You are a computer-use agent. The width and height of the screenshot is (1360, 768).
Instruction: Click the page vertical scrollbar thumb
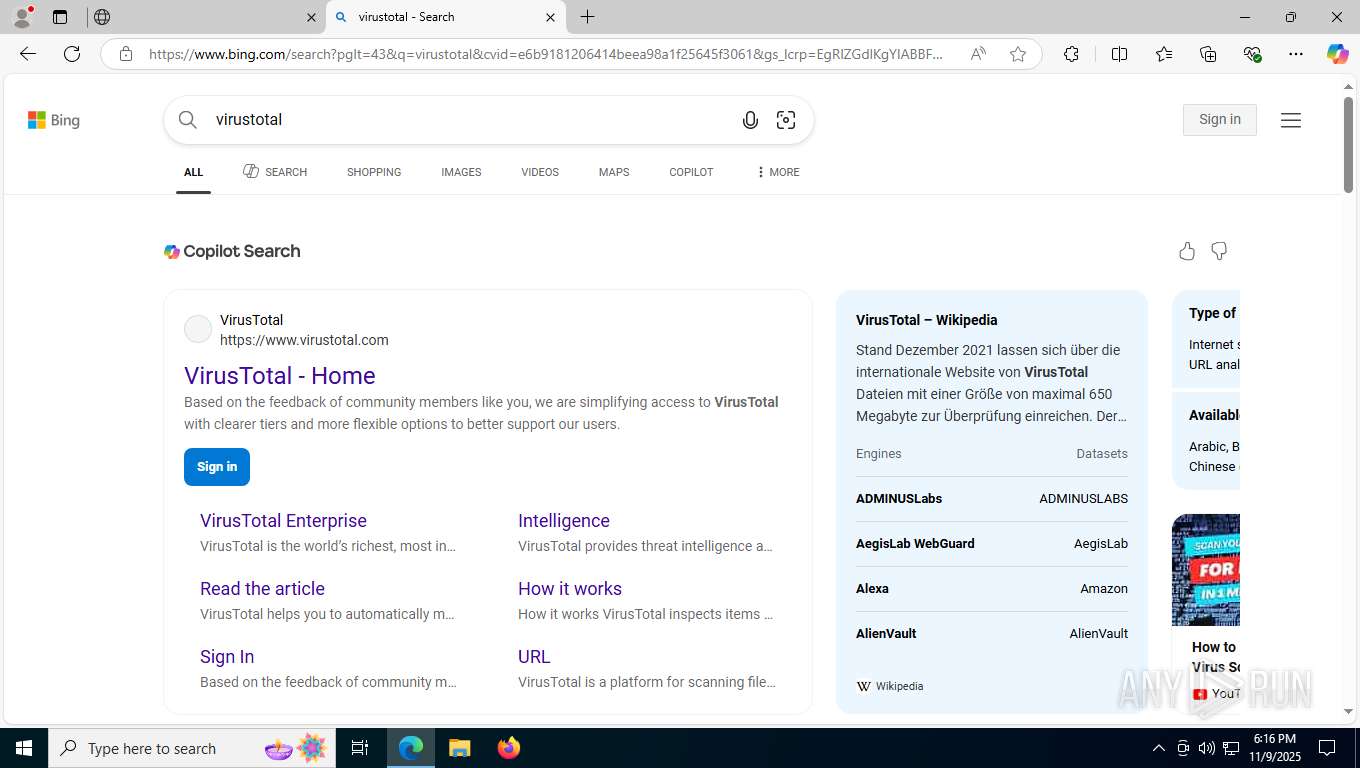(x=1348, y=145)
